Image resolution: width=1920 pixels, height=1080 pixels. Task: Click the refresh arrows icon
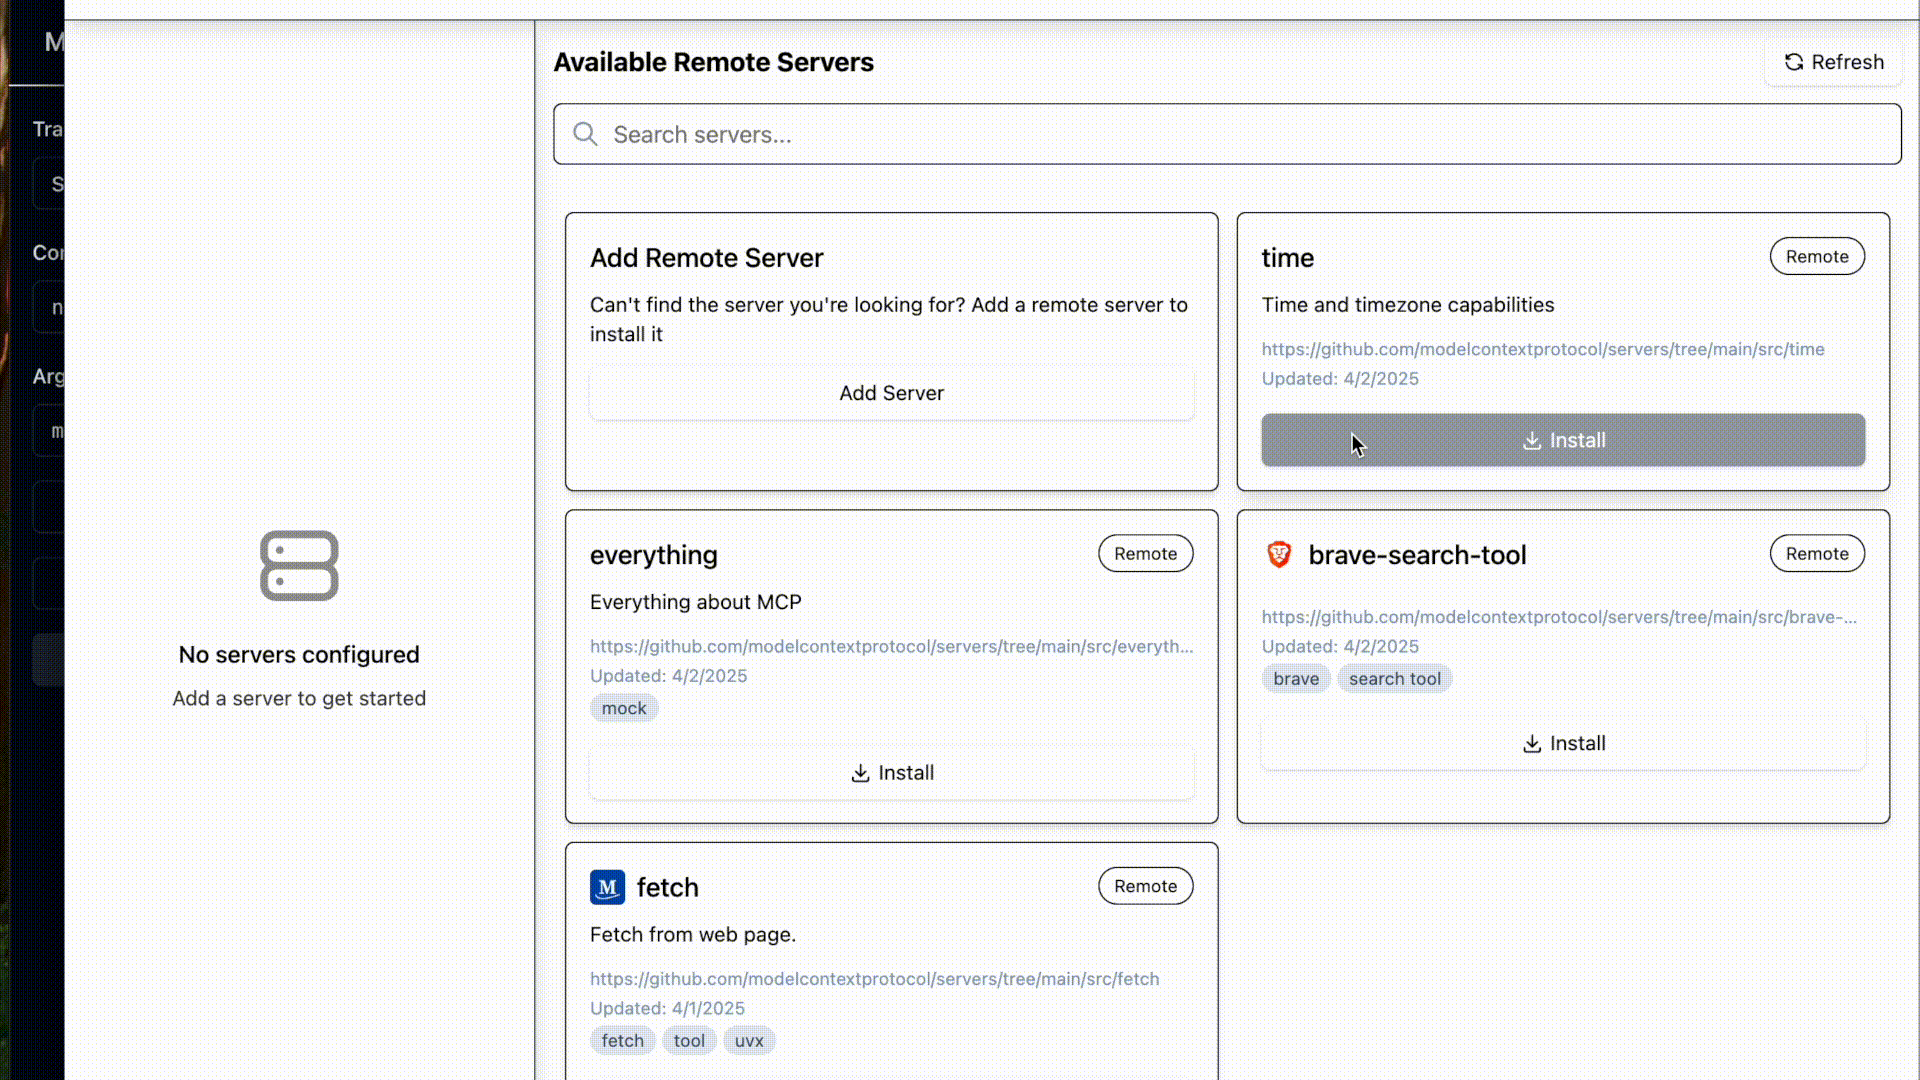click(x=1794, y=62)
